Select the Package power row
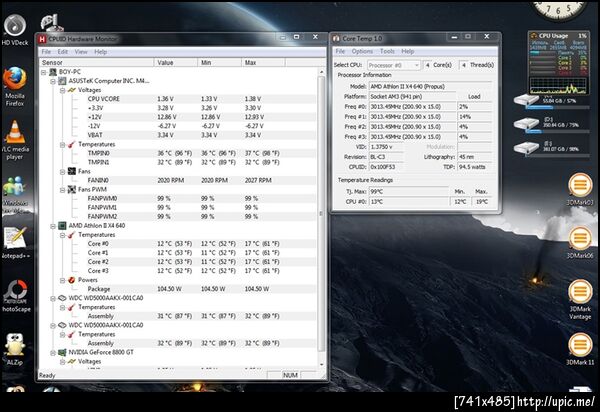The height and width of the screenshot is (412, 600). point(178,289)
